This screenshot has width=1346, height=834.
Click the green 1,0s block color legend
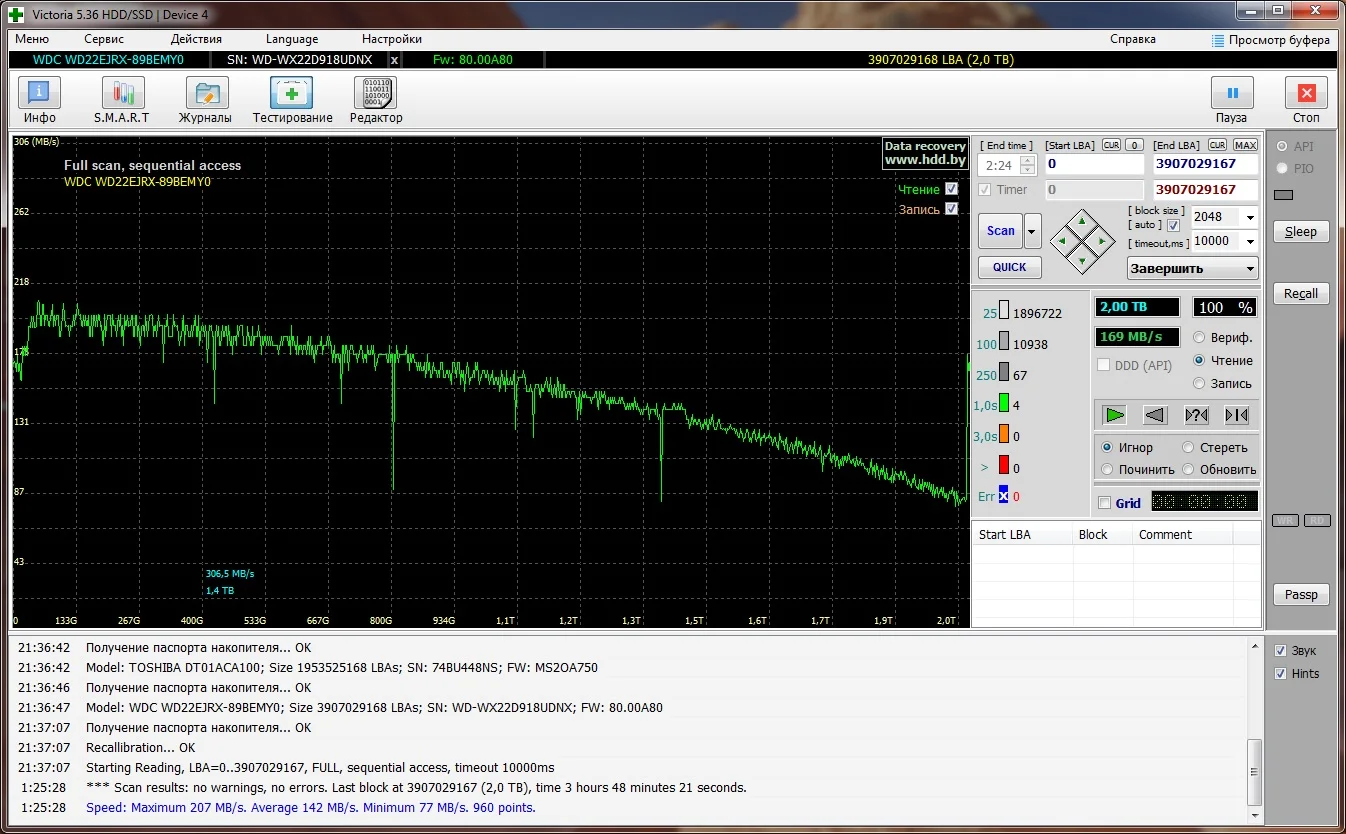tap(1003, 405)
